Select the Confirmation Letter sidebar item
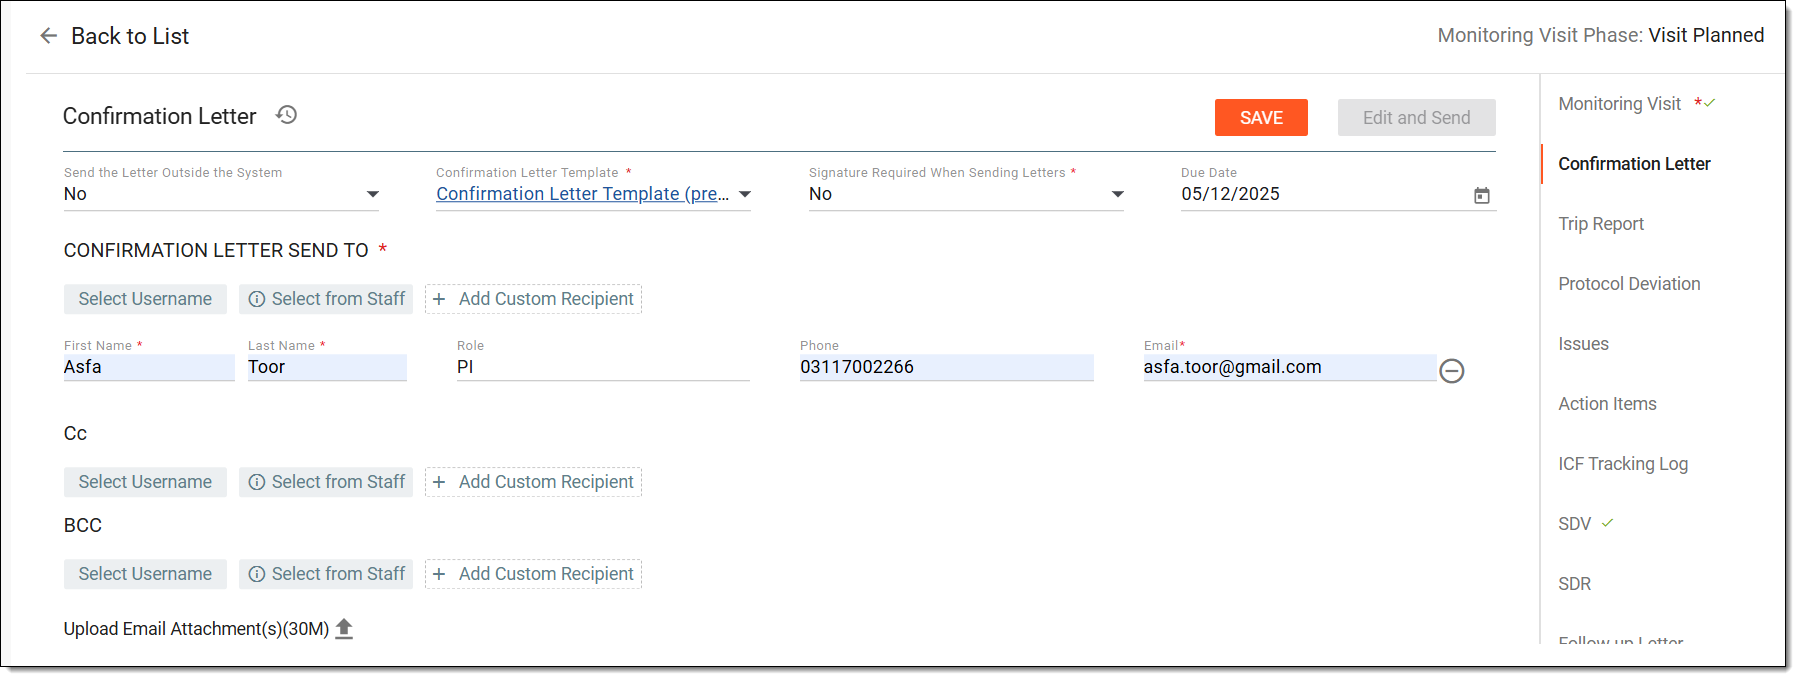The width and height of the screenshot is (1798, 679). 1634,164
